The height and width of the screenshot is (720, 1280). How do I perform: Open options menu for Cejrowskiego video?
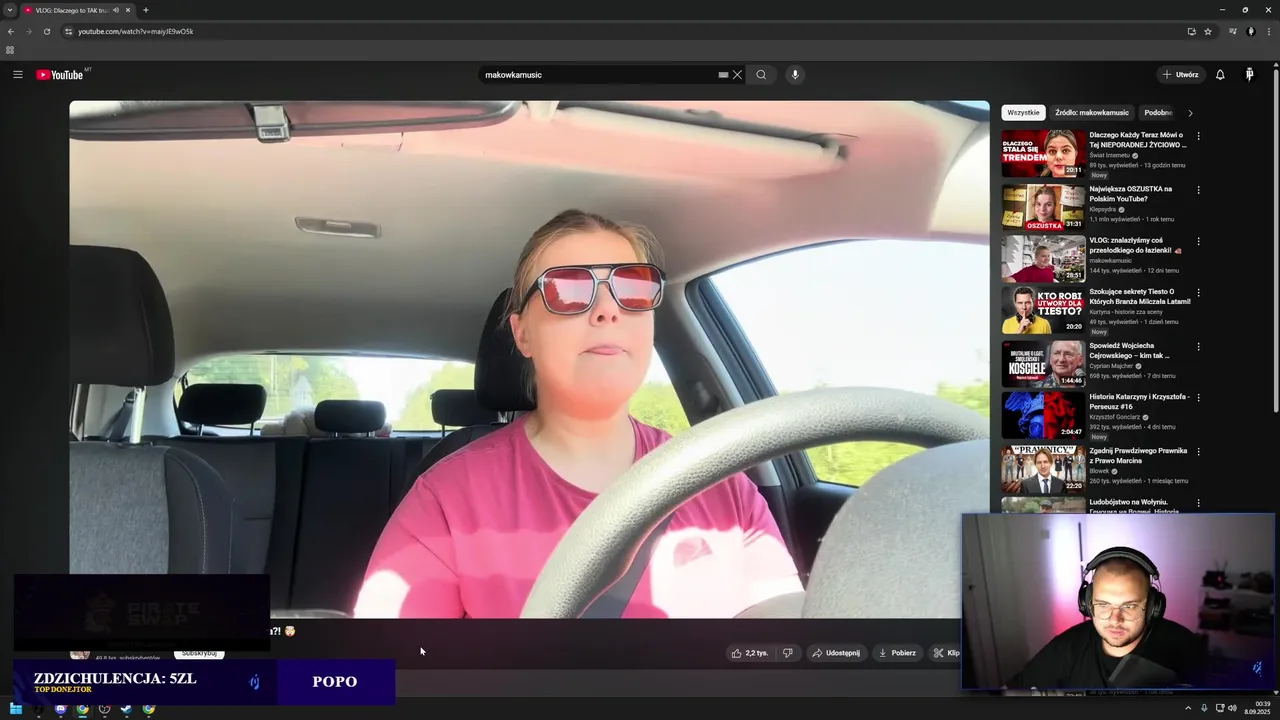pyautogui.click(x=1198, y=347)
